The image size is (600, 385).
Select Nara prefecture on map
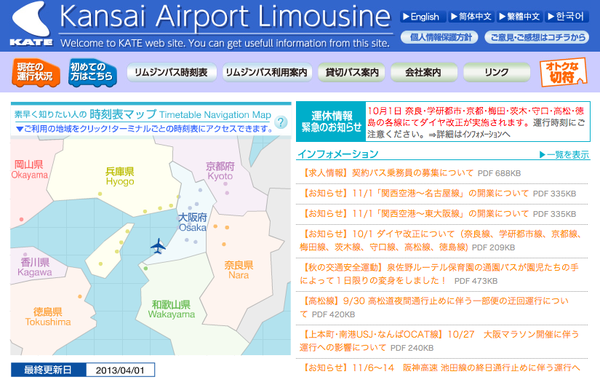238,270
